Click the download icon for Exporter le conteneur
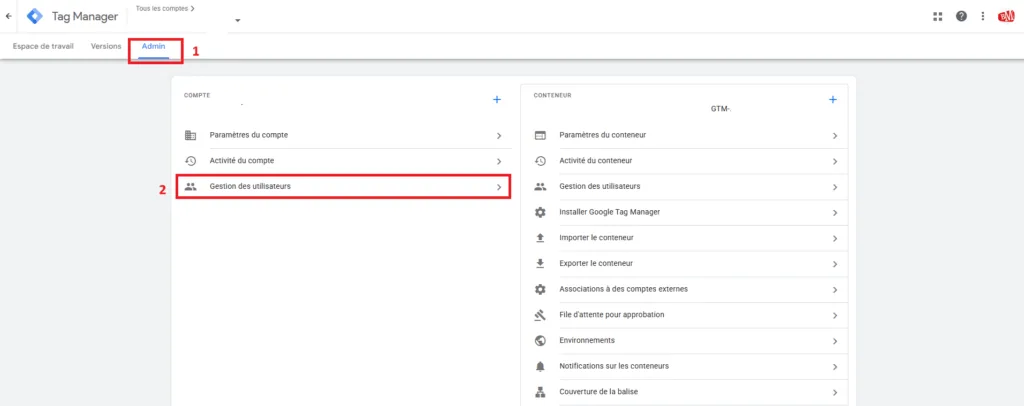The image size is (1024, 406). (x=539, y=263)
